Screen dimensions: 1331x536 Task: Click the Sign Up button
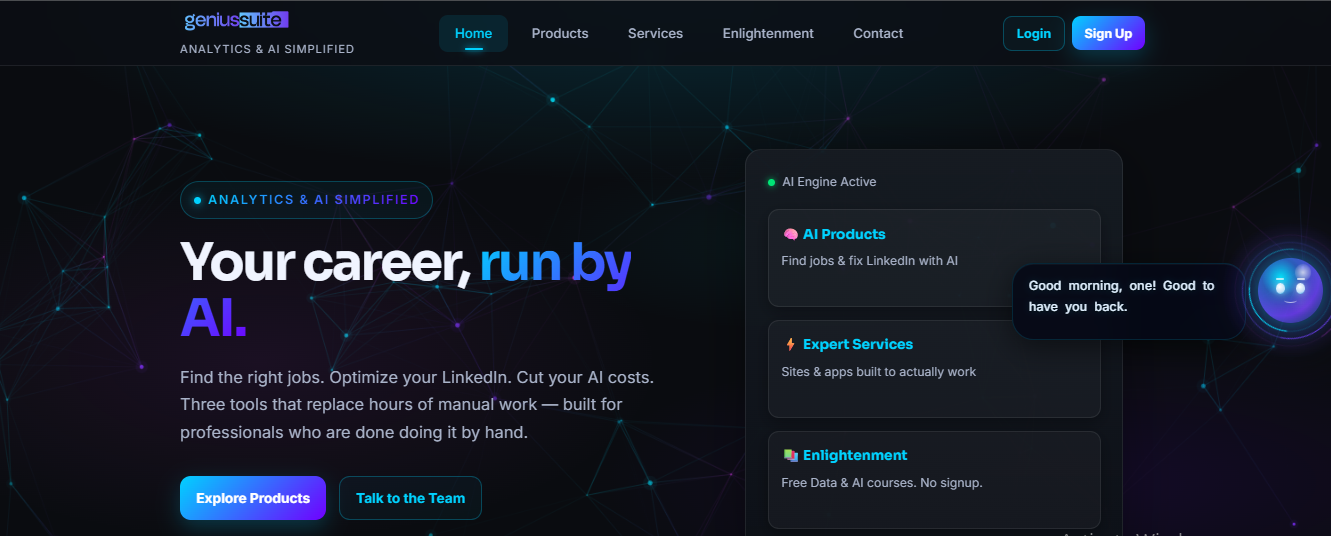point(1108,33)
